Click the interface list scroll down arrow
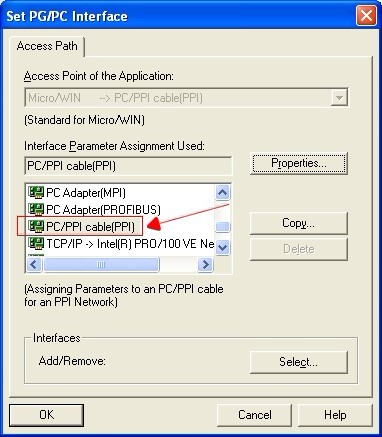 222,248
